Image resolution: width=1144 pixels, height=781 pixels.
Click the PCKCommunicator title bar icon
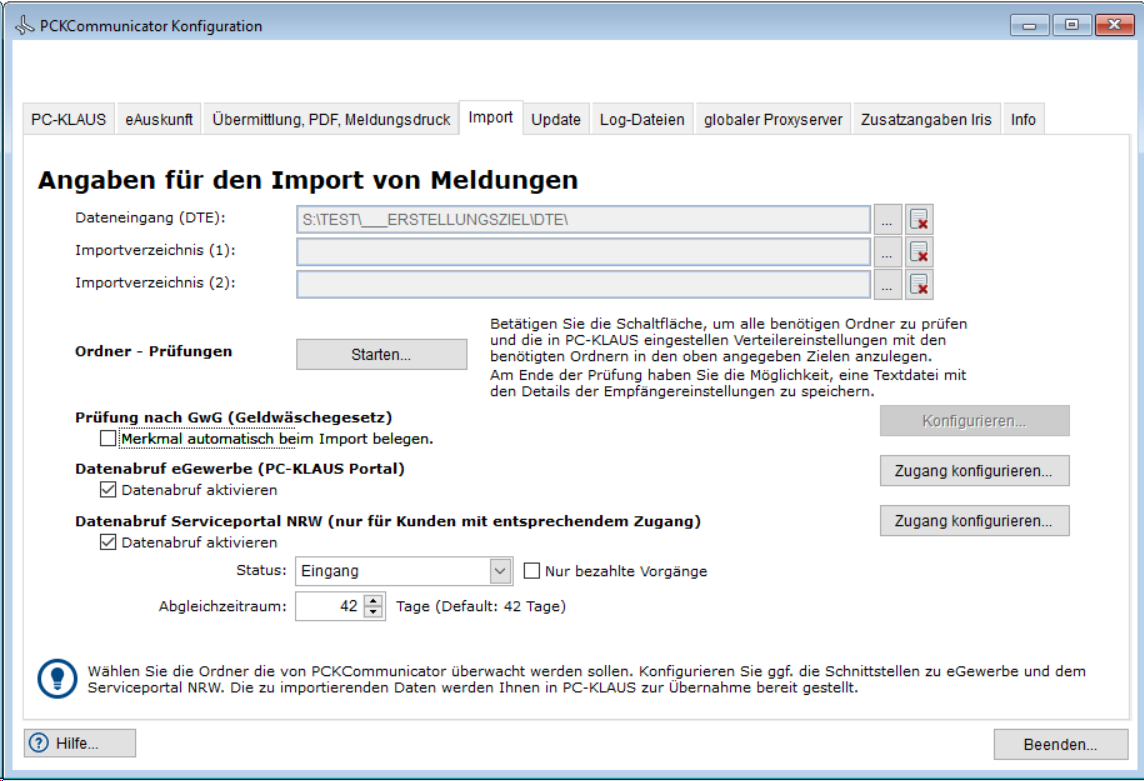click(23, 26)
